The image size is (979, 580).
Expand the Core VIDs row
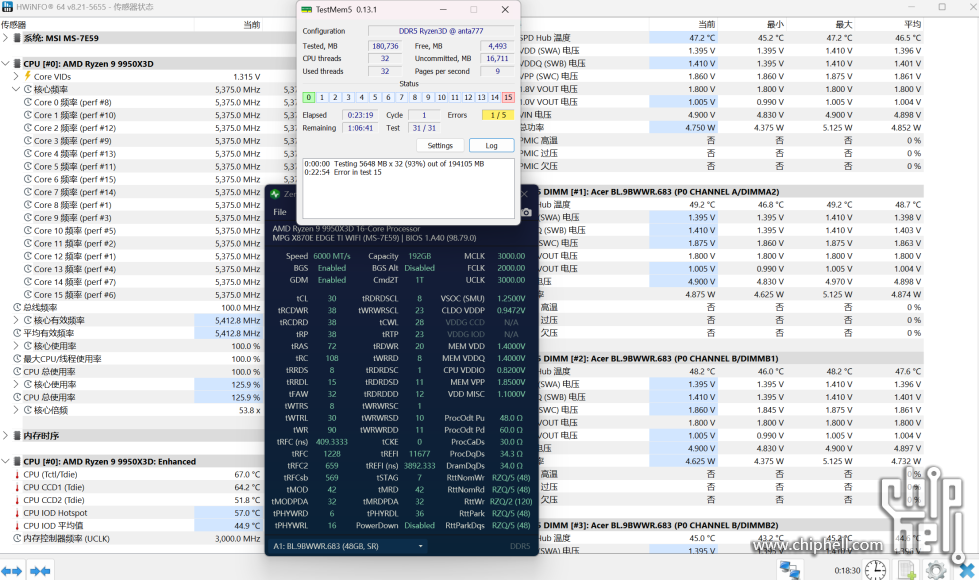click(16, 77)
